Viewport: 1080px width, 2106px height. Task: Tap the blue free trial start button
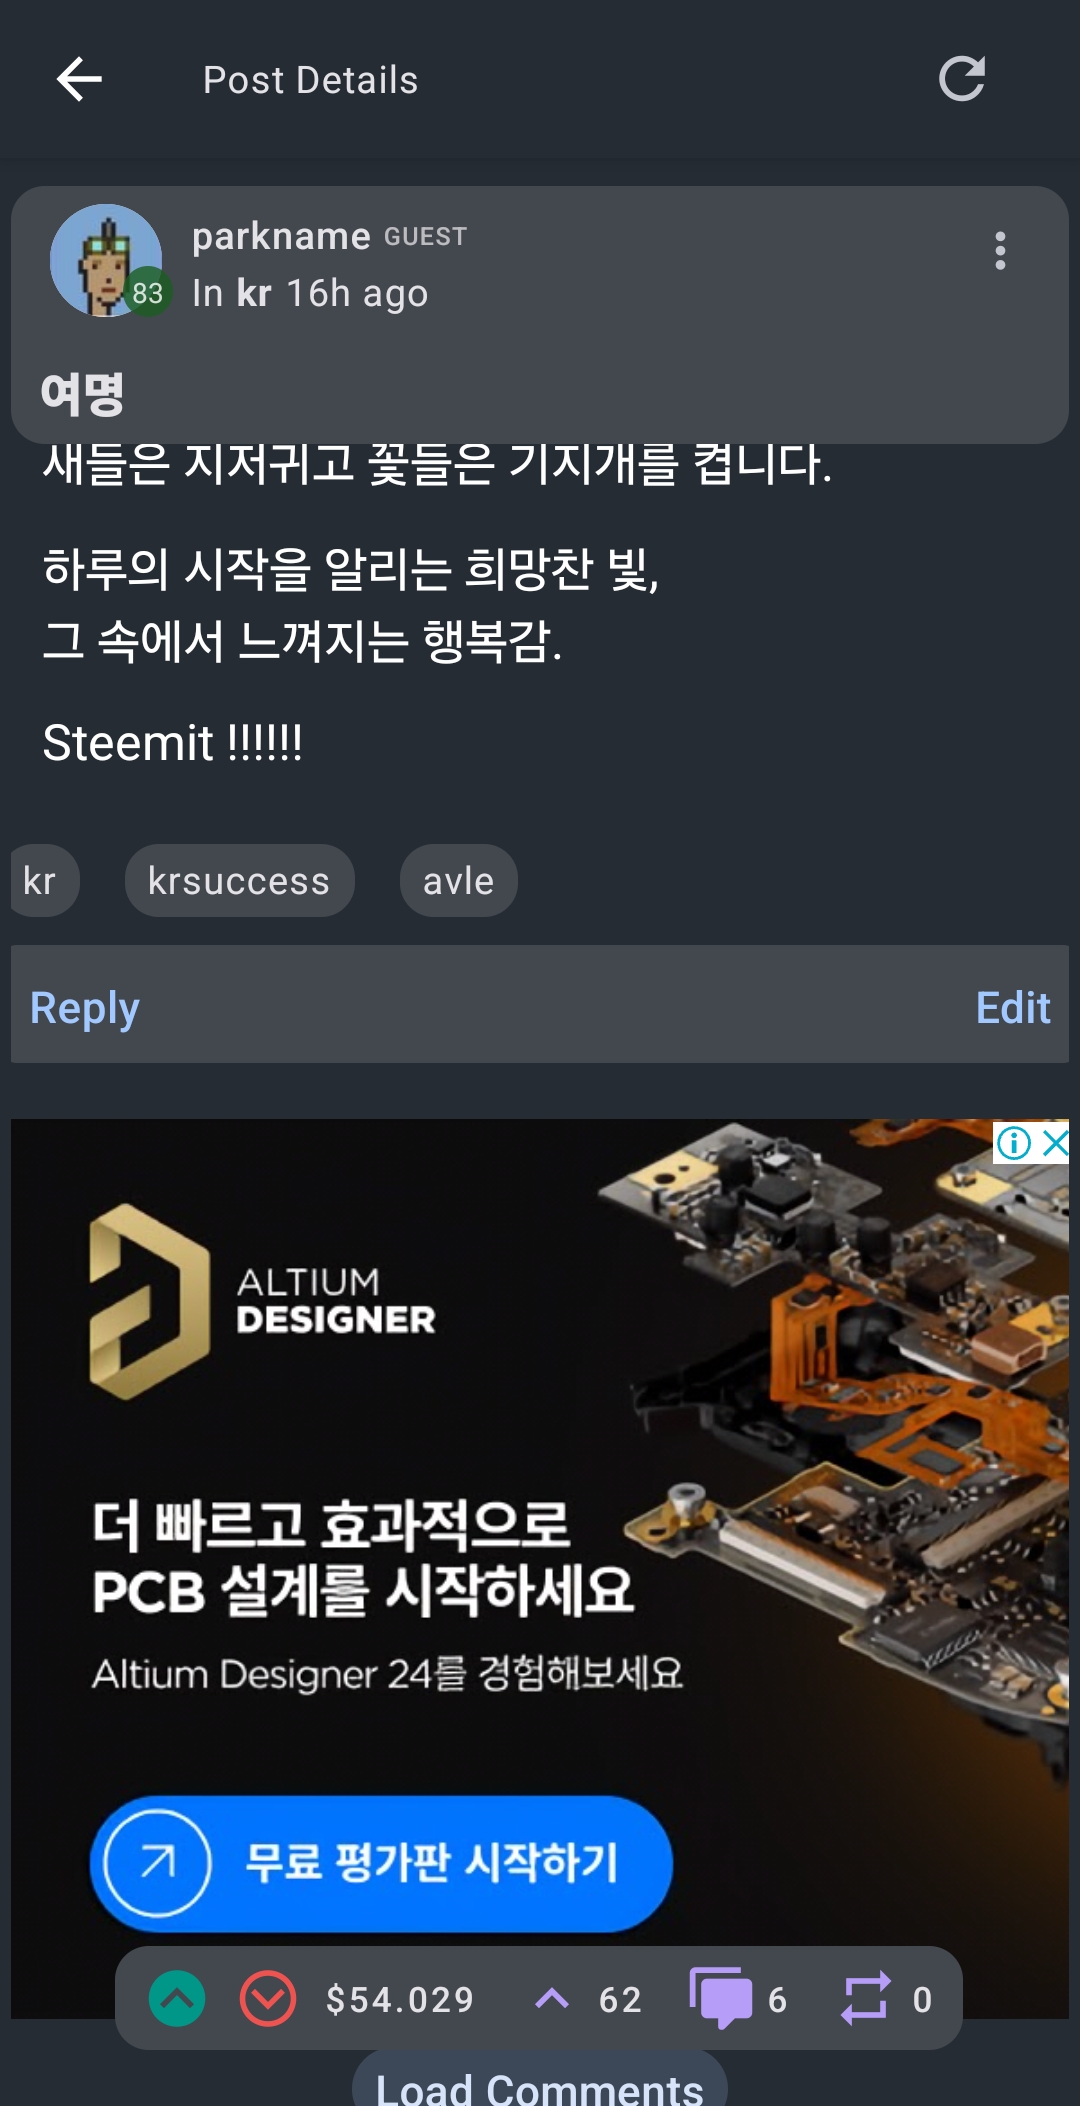[381, 1863]
